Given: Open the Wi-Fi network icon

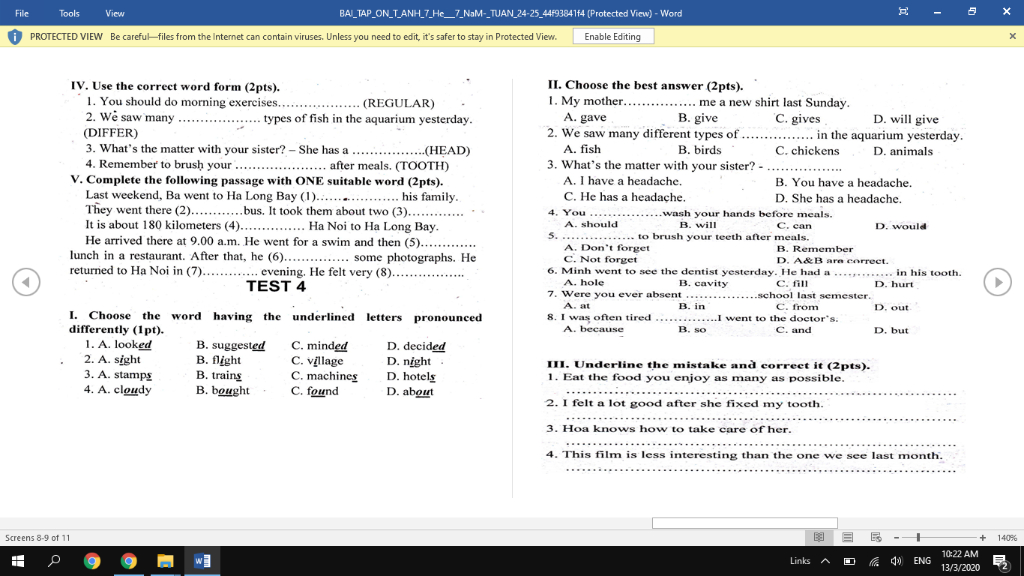Looking at the screenshot, I should 874,561.
